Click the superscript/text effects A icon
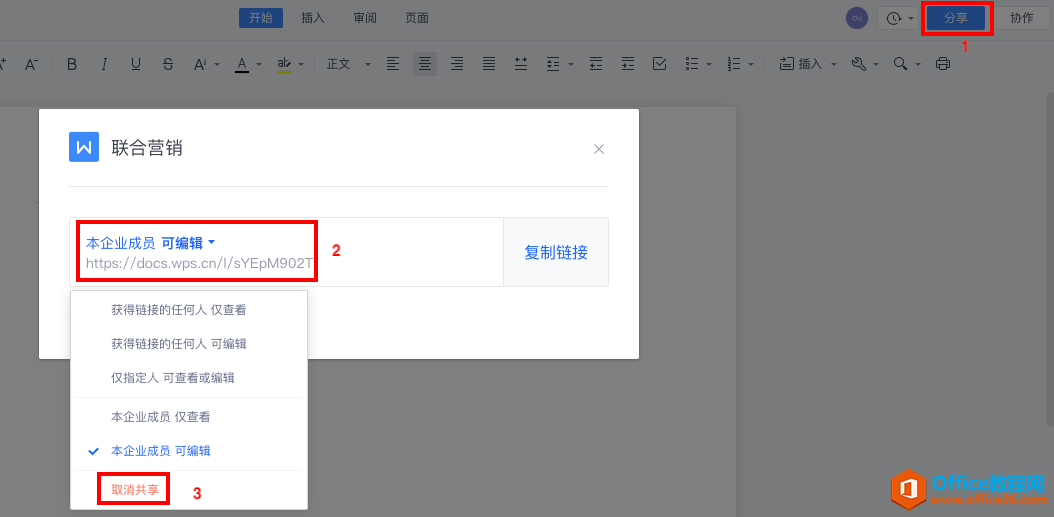 pyautogui.click(x=200, y=64)
